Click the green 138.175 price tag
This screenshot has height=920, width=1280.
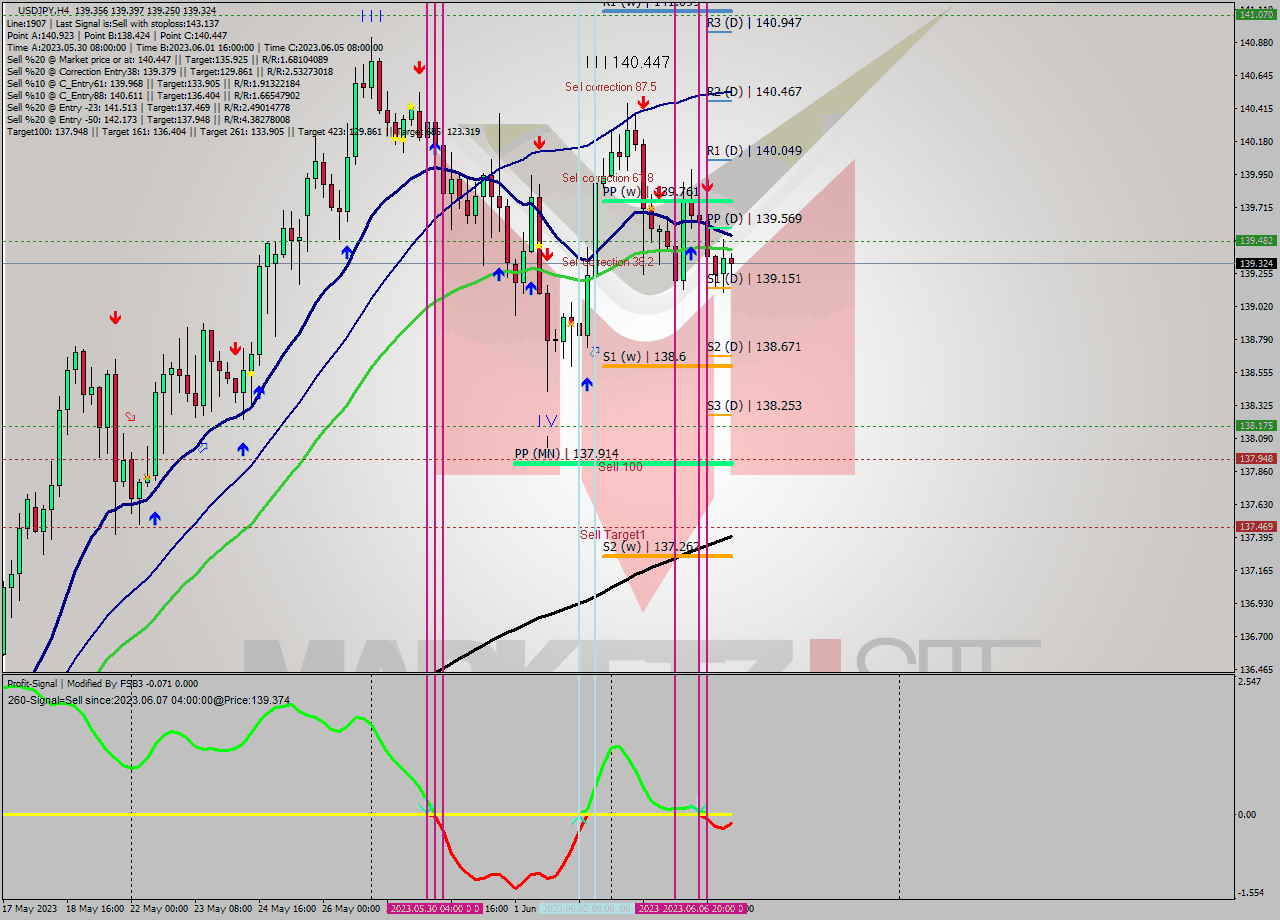[1256, 425]
